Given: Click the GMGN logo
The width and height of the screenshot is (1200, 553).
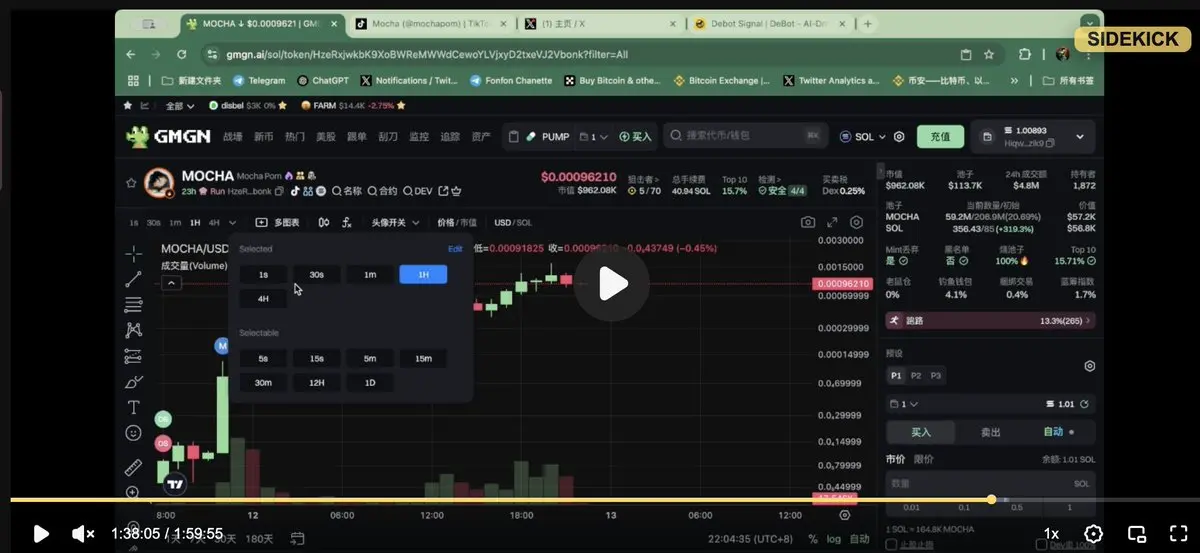Looking at the screenshot, I should tap(166, 136).
